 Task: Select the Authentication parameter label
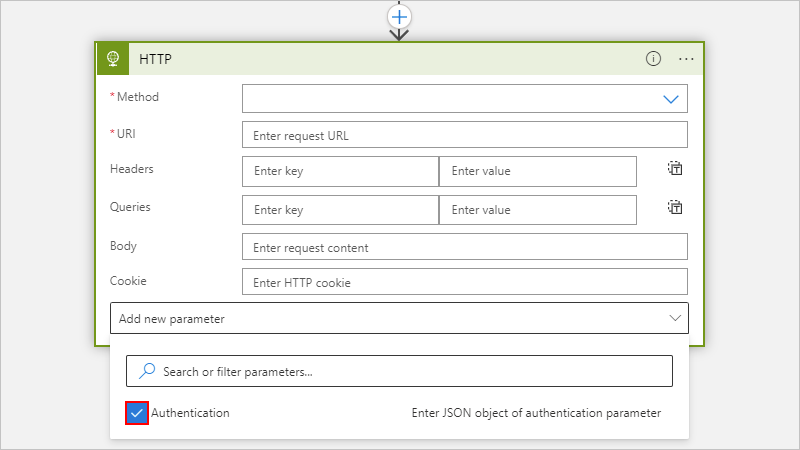tap(190, 412)
